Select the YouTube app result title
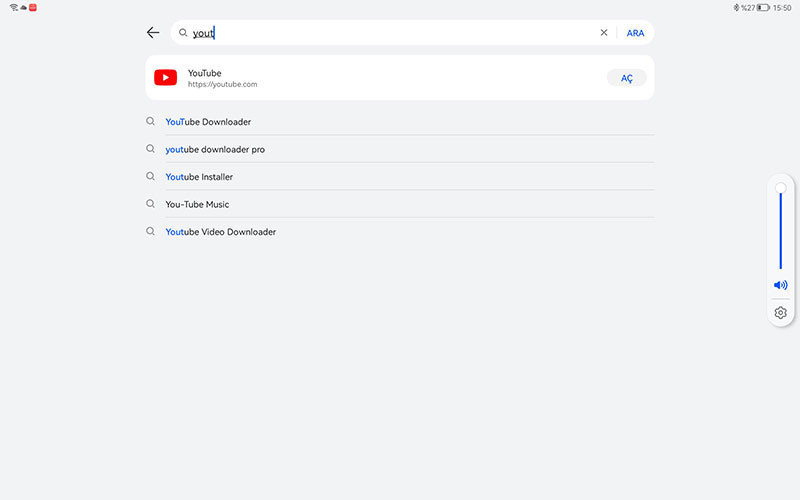 pos(205,73)
